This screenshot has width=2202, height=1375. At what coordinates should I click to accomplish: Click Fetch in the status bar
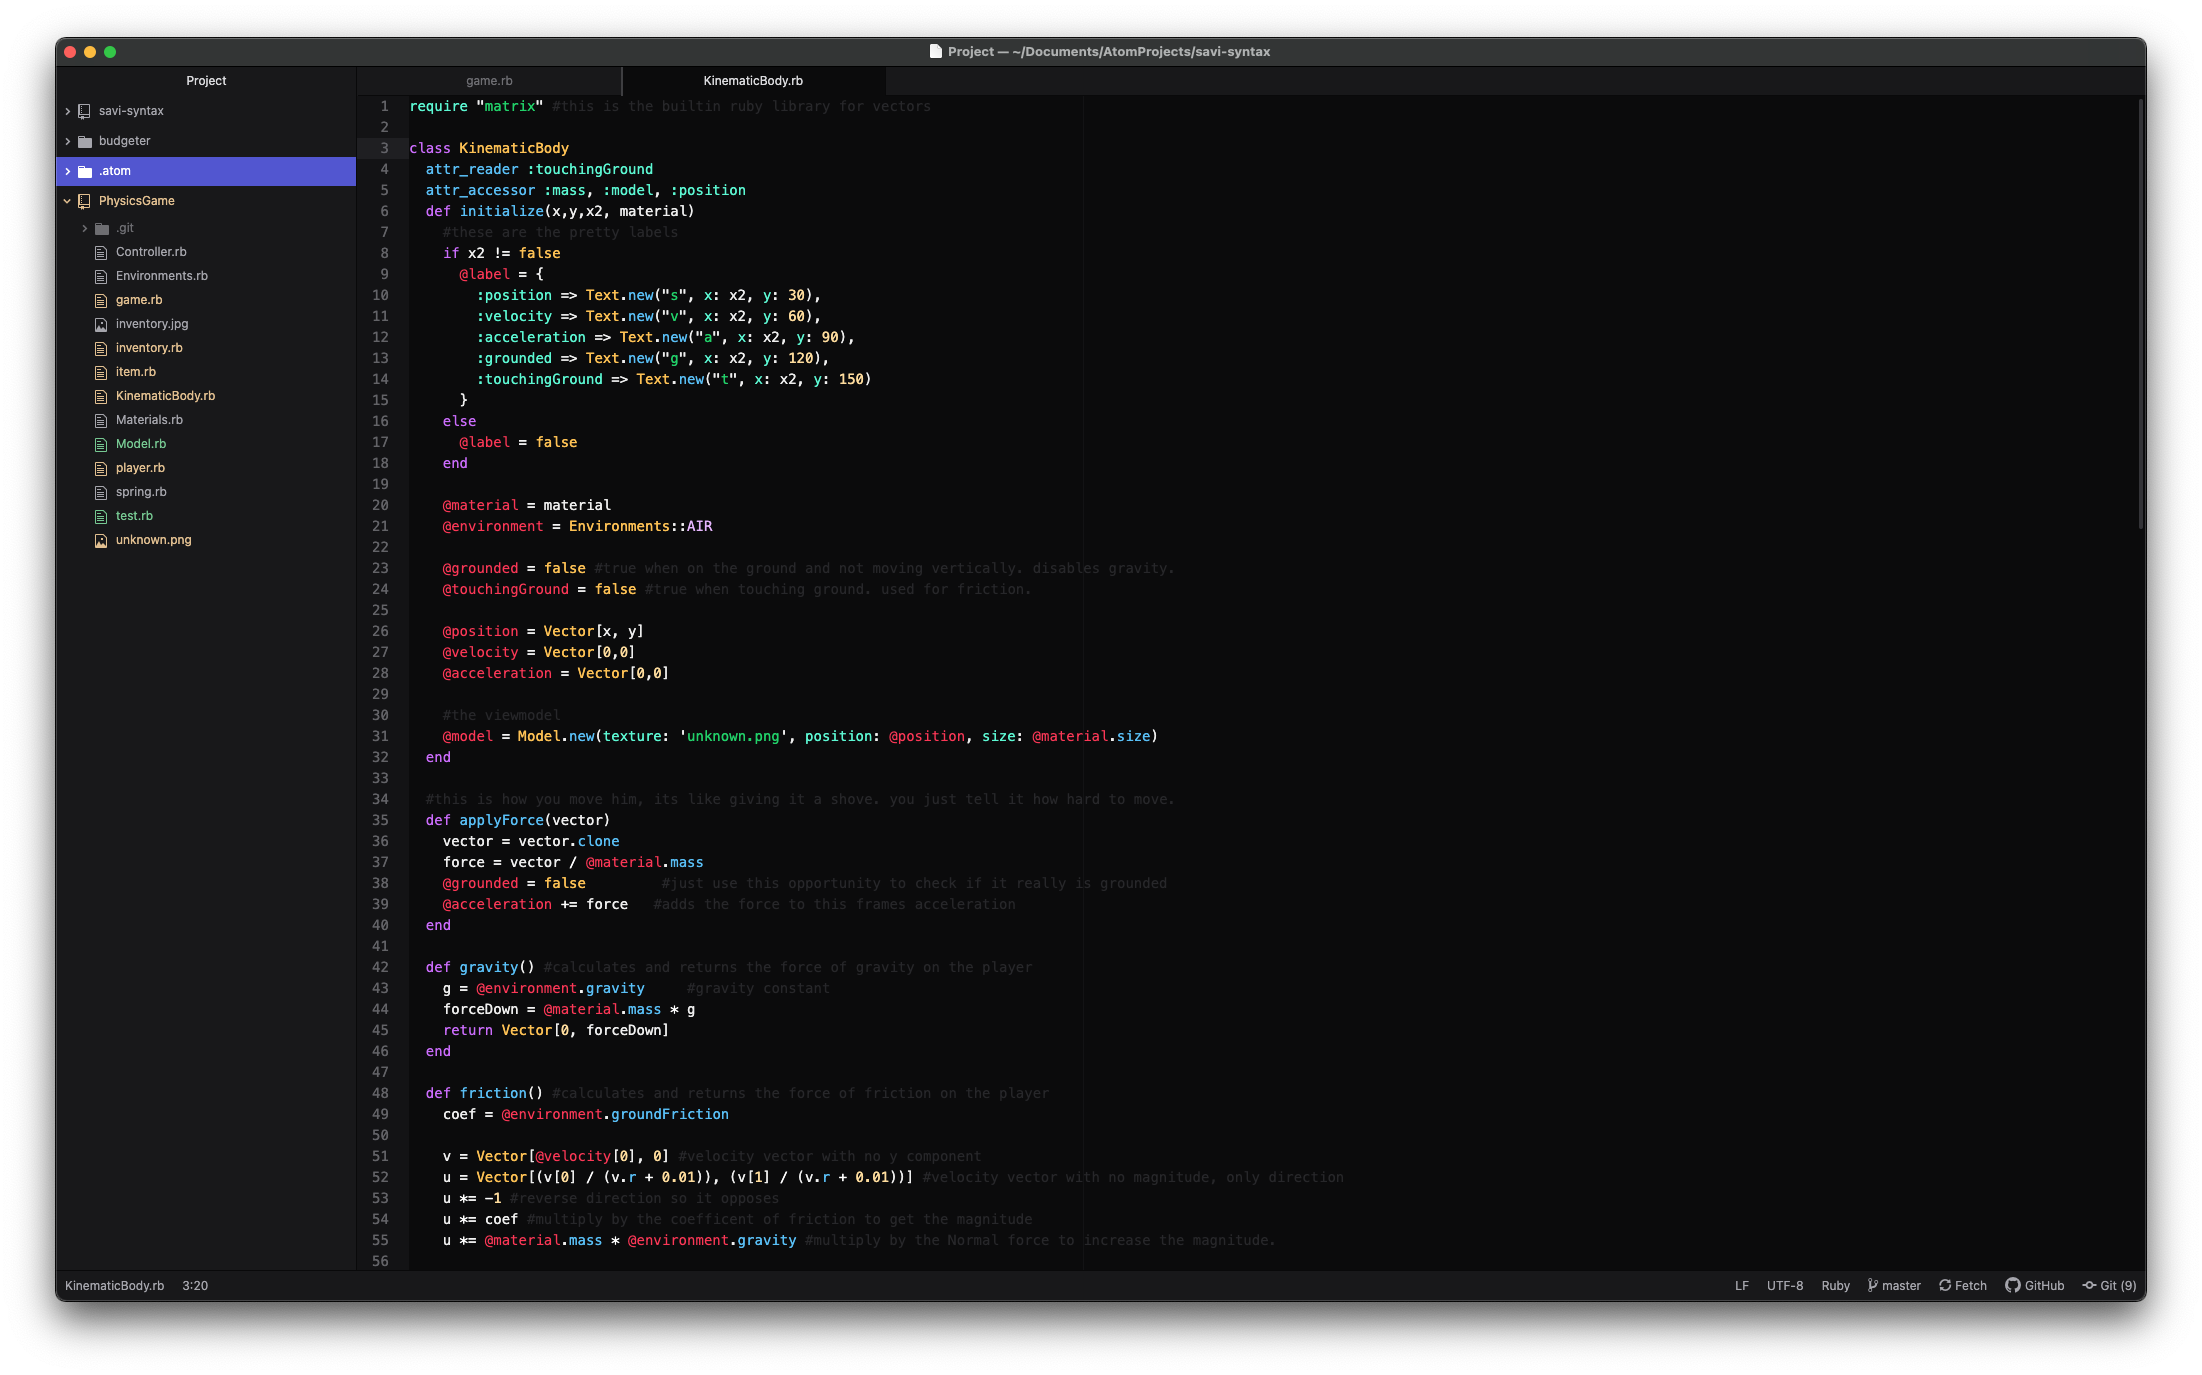(x=1963, y=1285)
